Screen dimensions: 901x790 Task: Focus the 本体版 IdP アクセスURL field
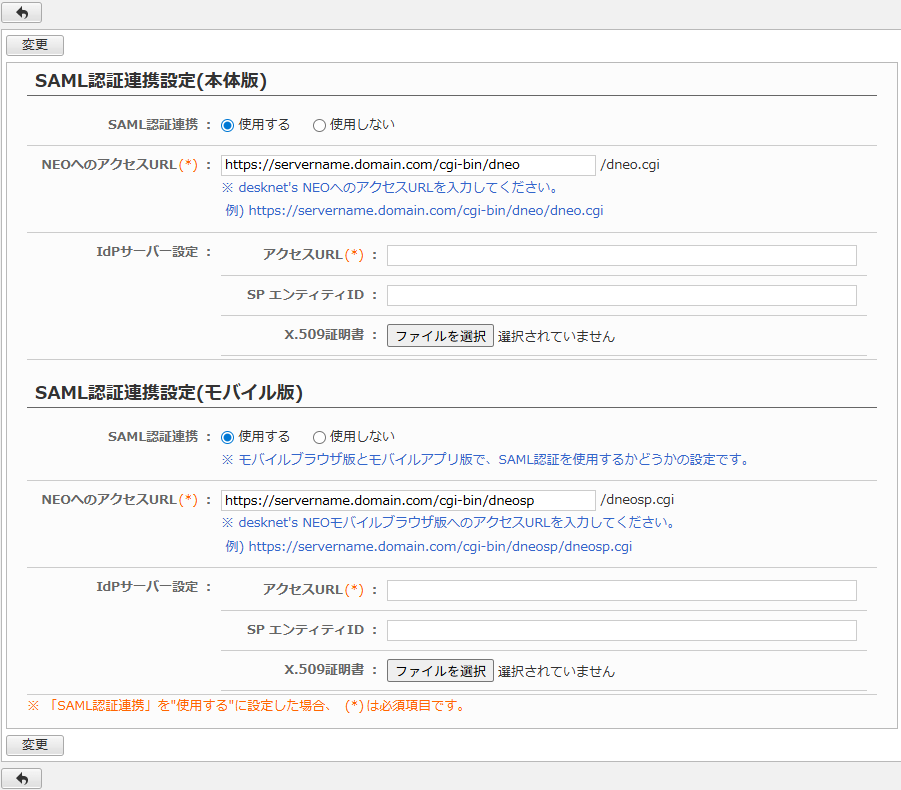point(621,255)
